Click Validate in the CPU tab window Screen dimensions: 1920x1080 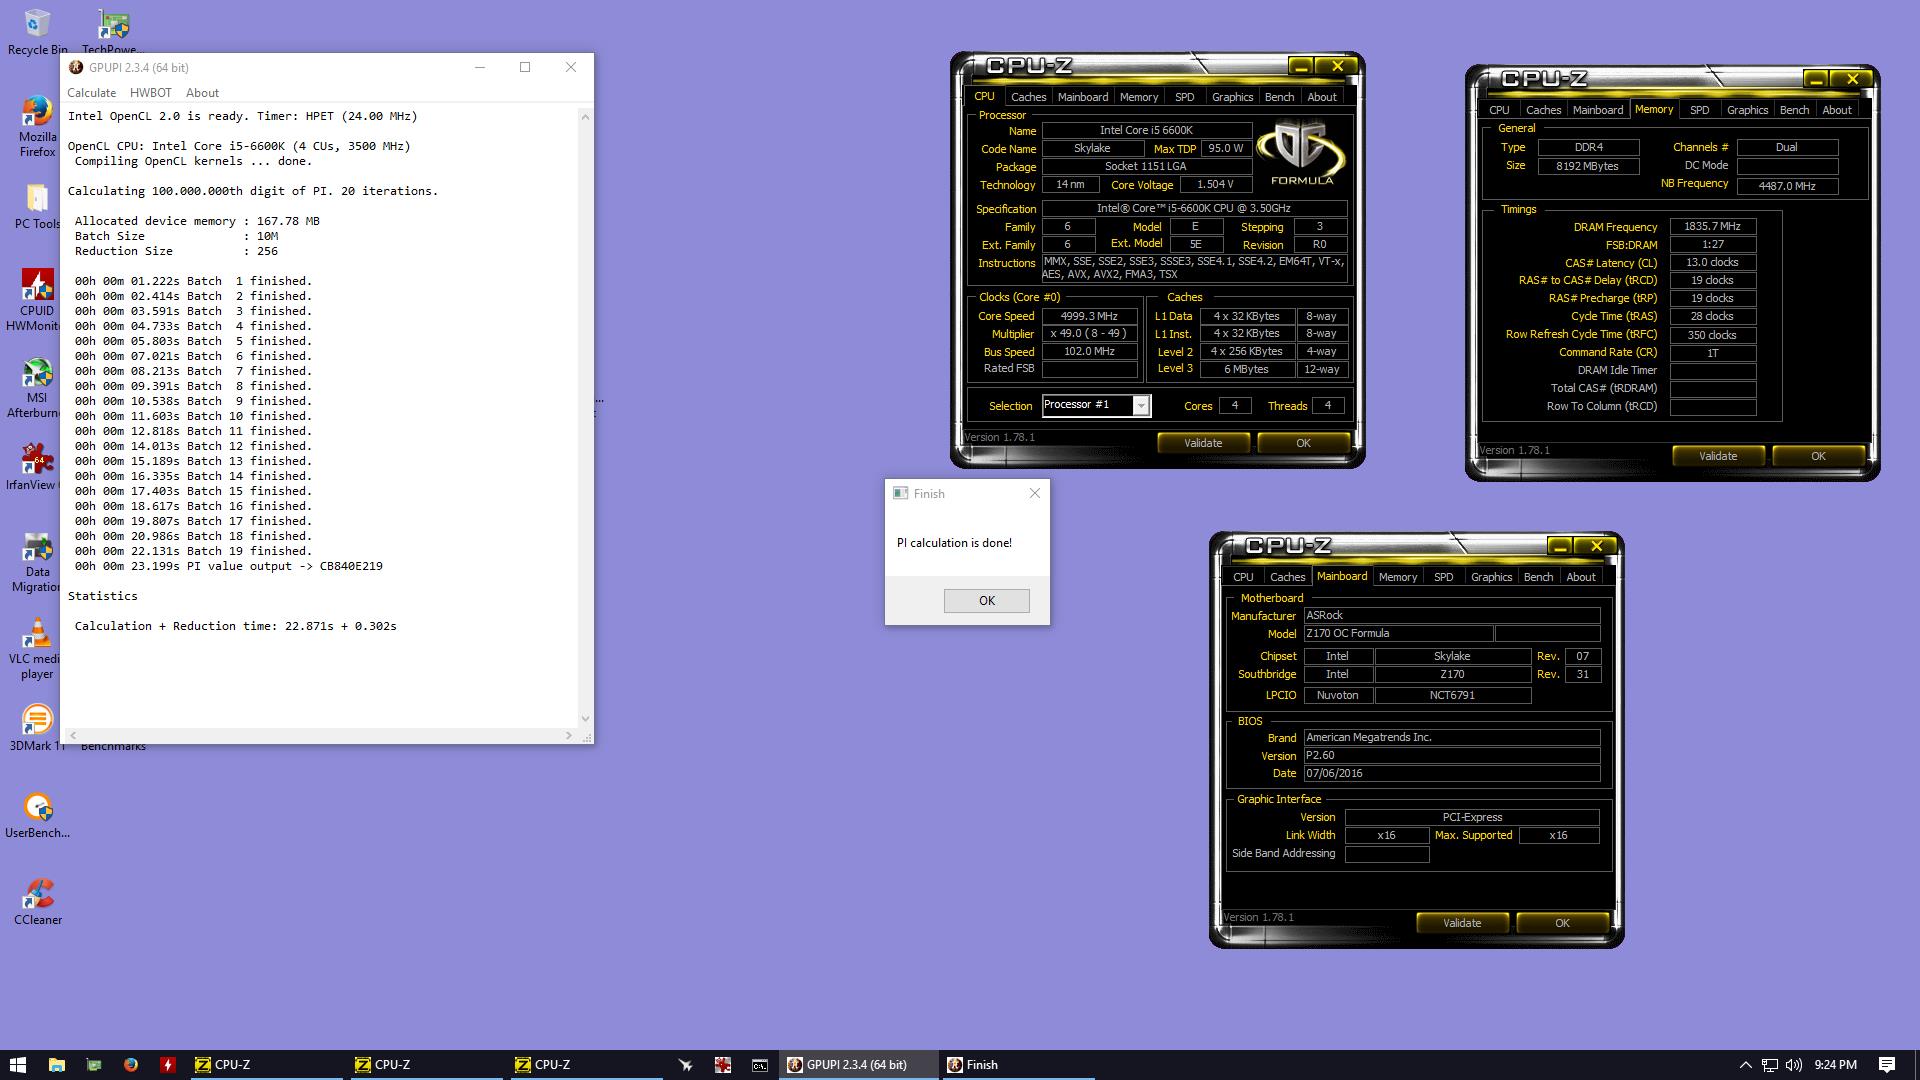1203,443
